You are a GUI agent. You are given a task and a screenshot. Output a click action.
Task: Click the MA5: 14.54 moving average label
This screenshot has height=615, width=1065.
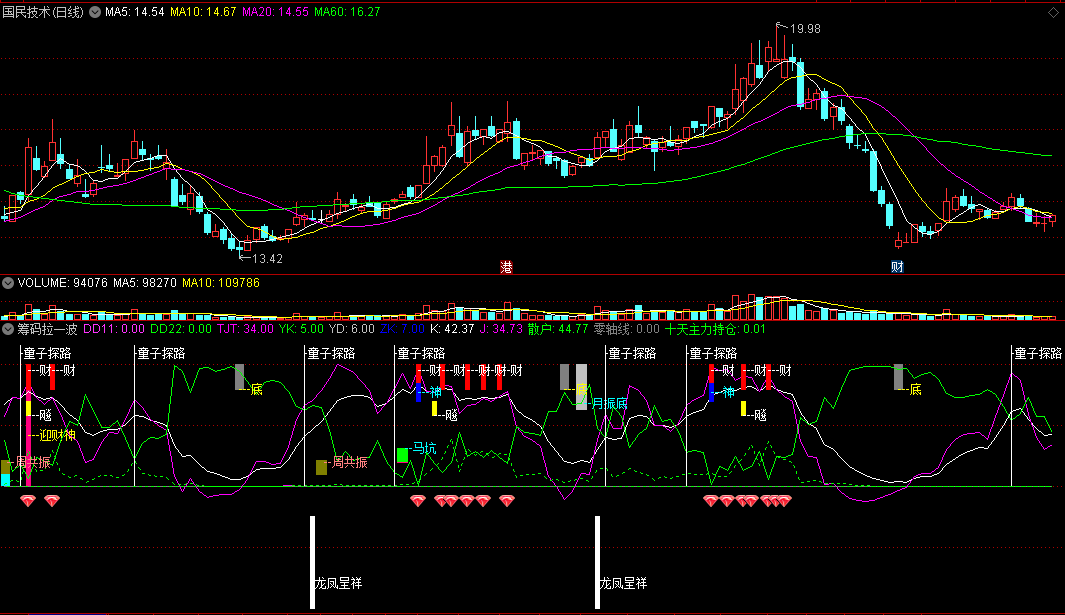(134, 12)
